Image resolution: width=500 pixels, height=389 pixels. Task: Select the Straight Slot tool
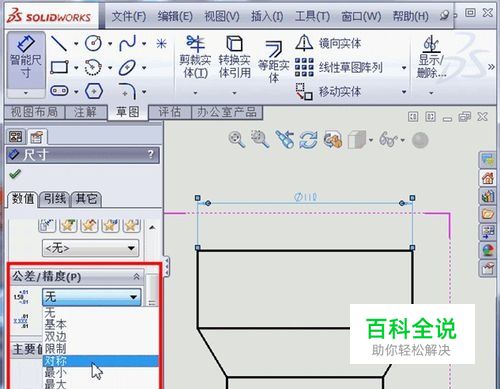59,91
